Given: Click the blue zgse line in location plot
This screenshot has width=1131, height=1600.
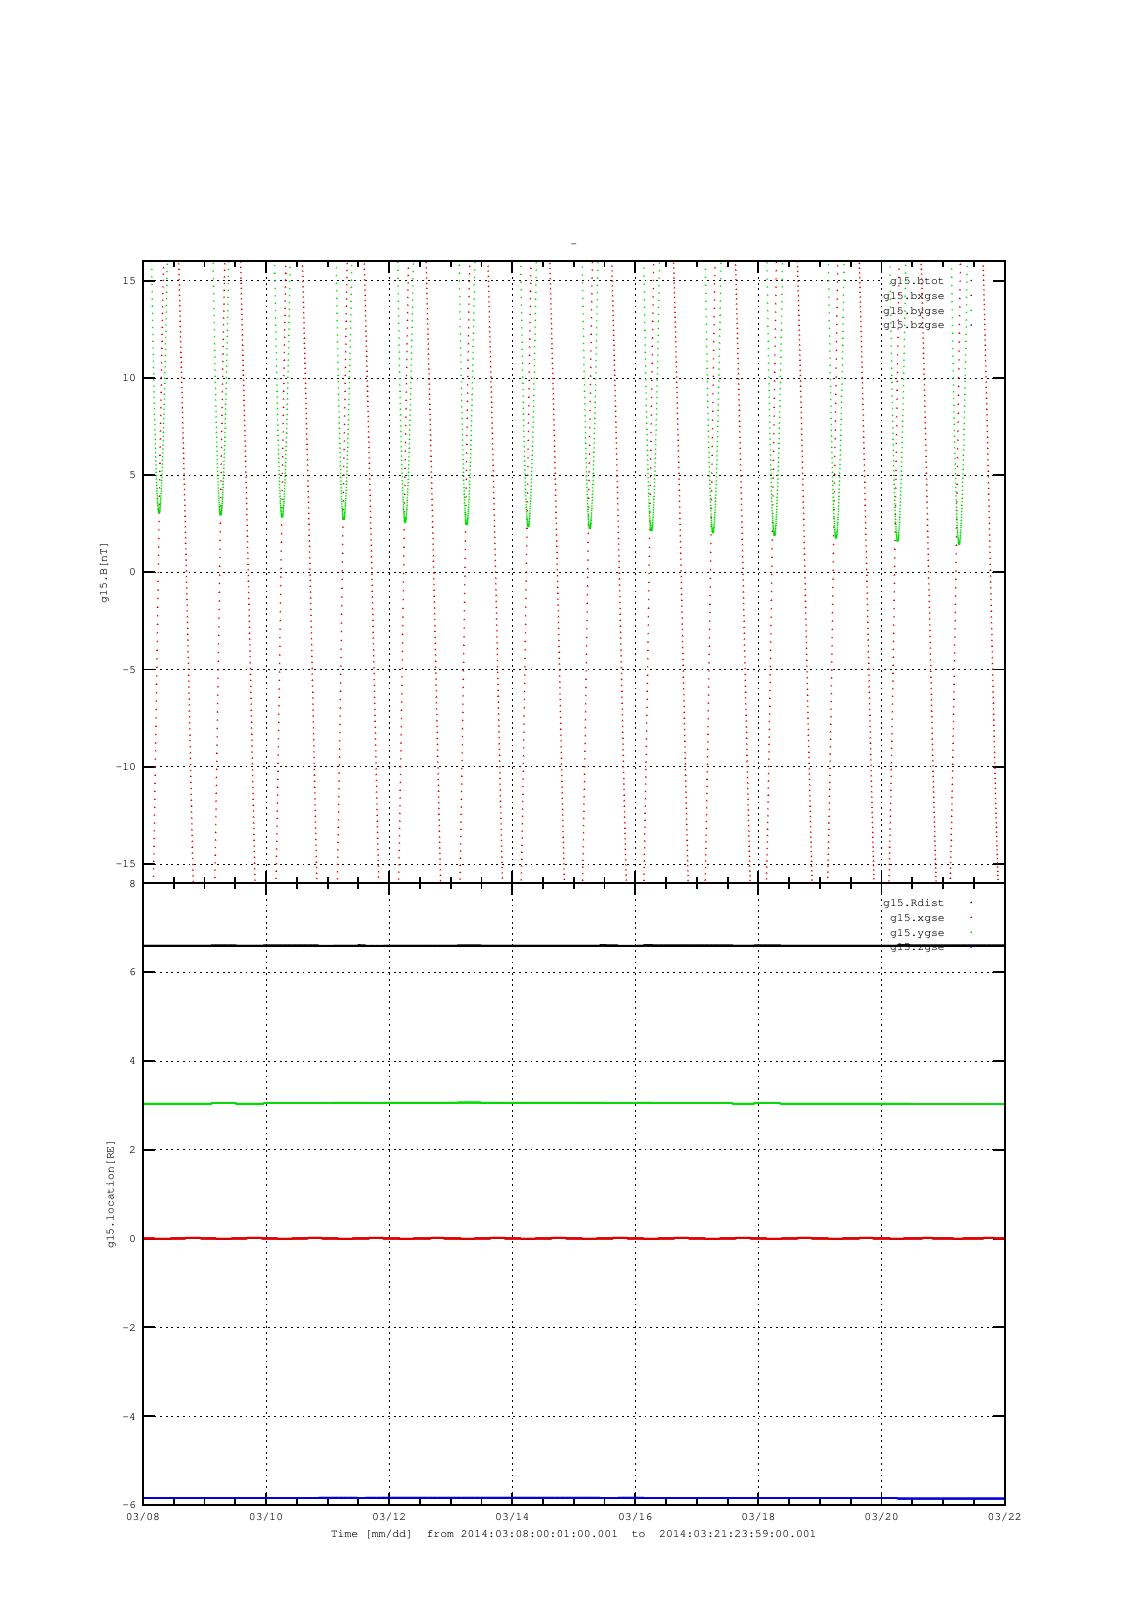Looking at the screenshot, I should pyautogui.click(x=573, y=1498).
